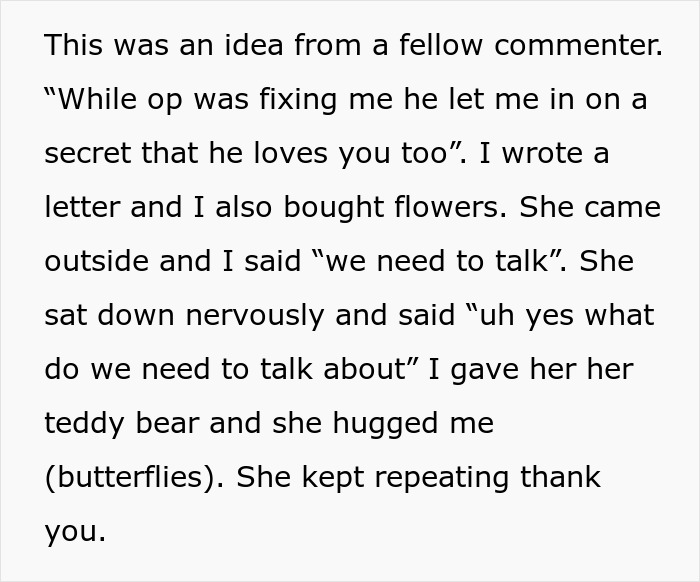
Task: Click the word "hugged"
Action: pos(389,424)
